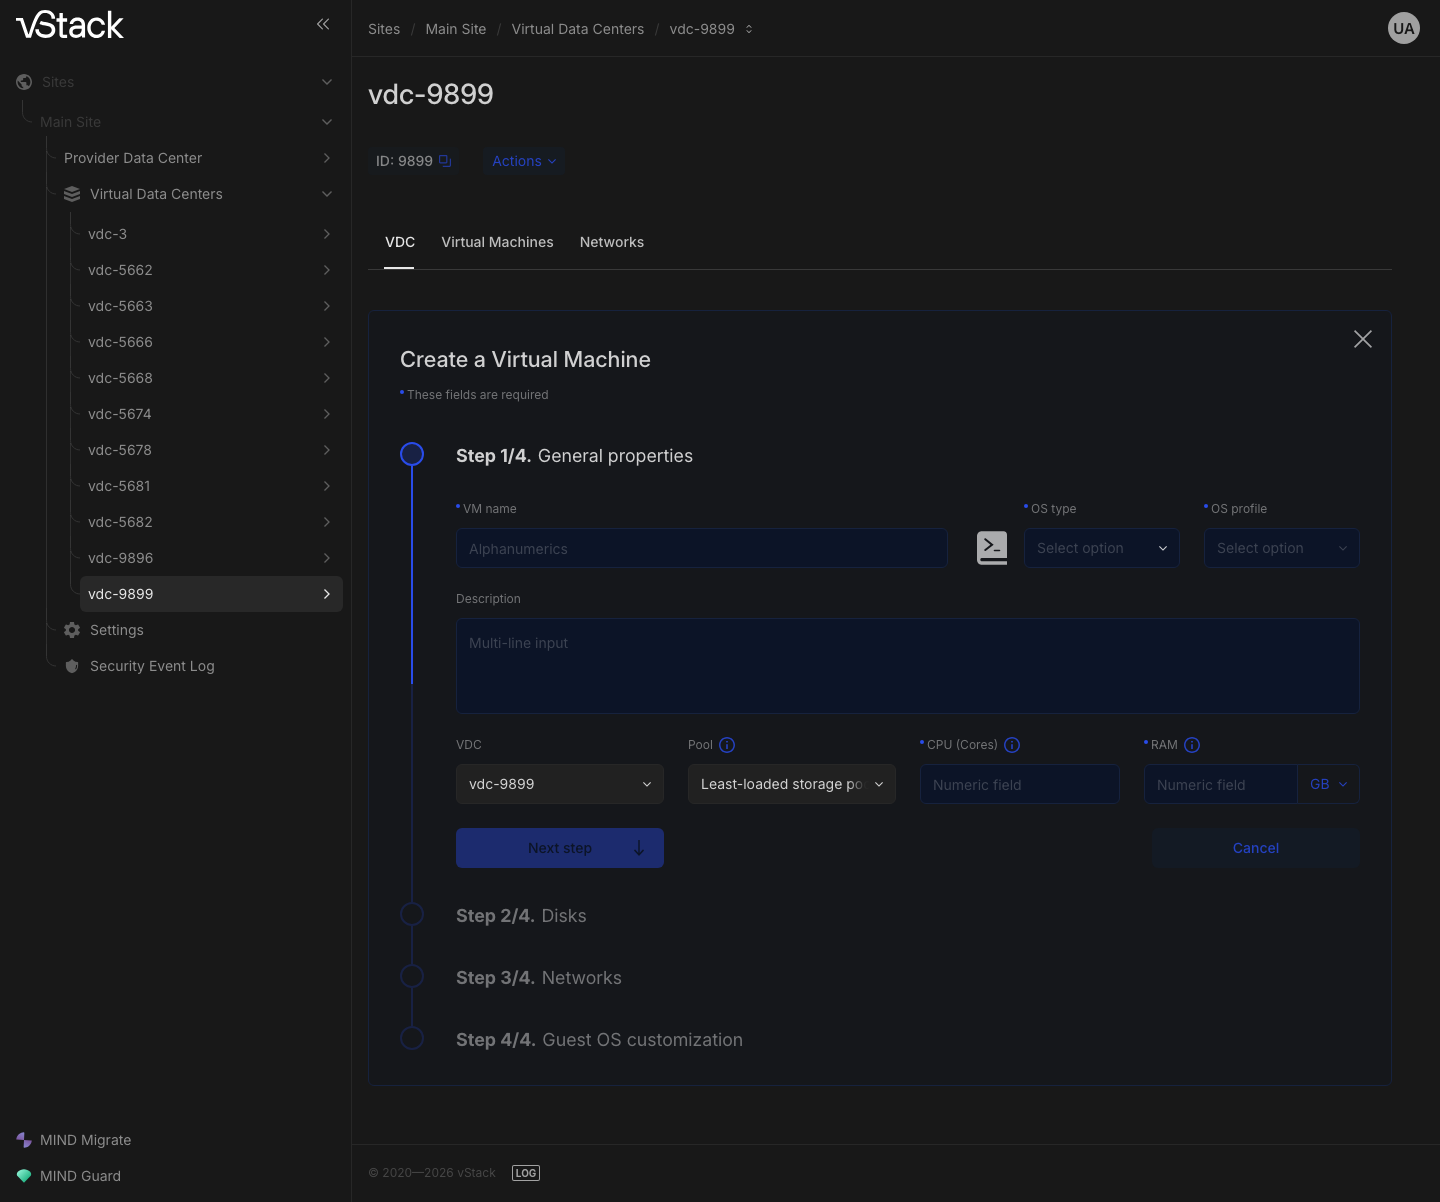The width and height of the screenshot is (1440, 1202).
Task: Go to Main Site breadcrumb
Action: (456, 29)
